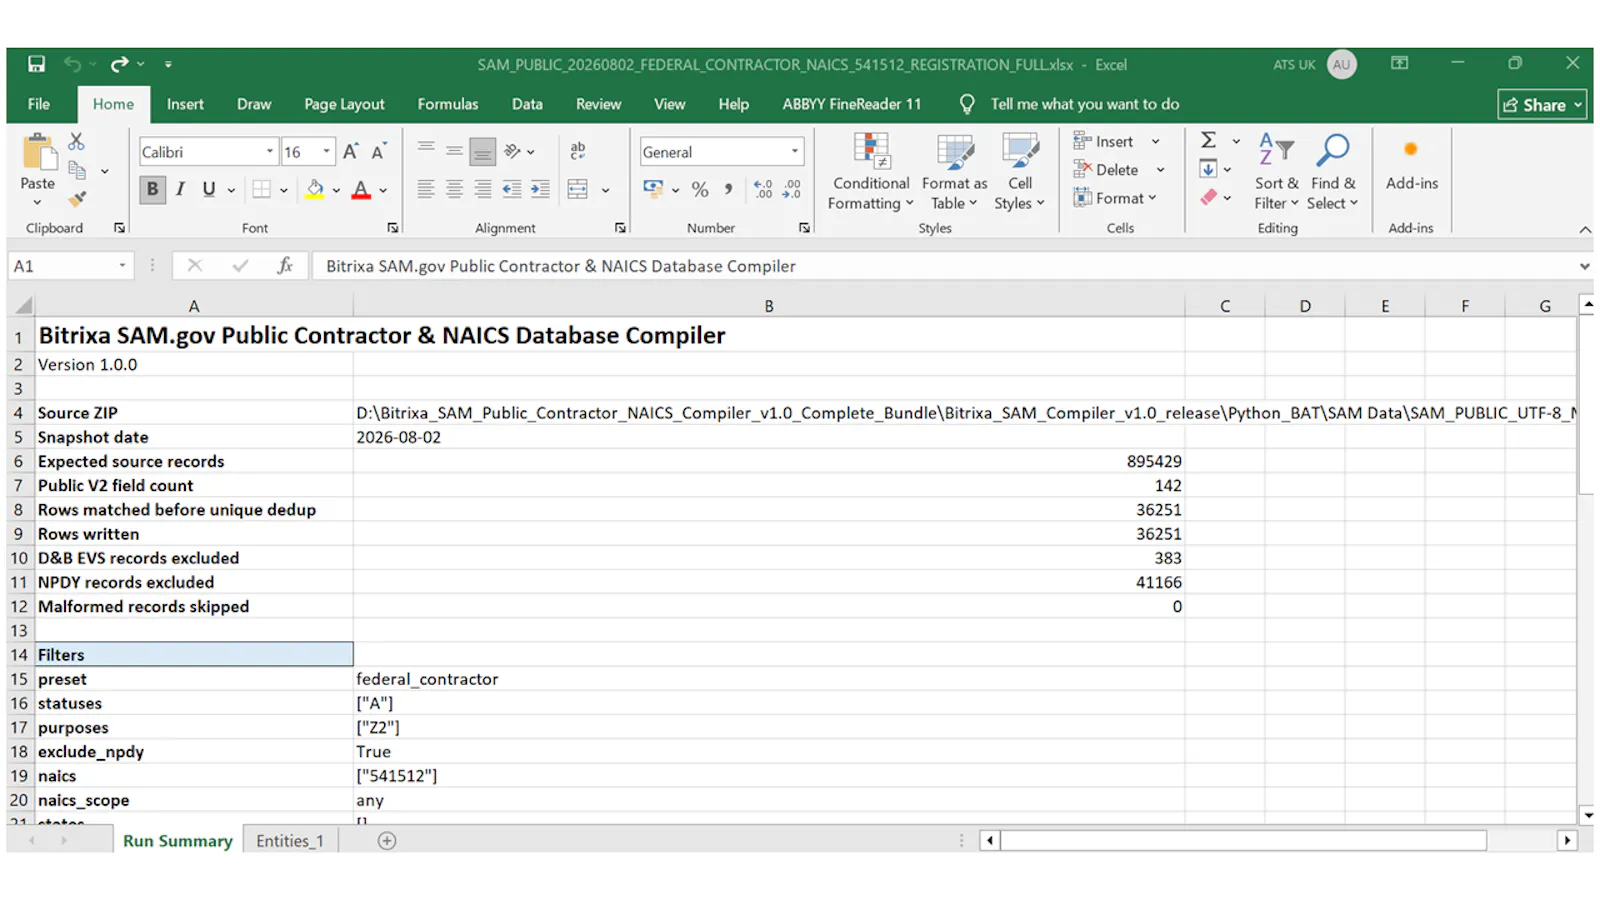Click the New sheet plus icon
The image size is (1600, 900).
[387, 841]
